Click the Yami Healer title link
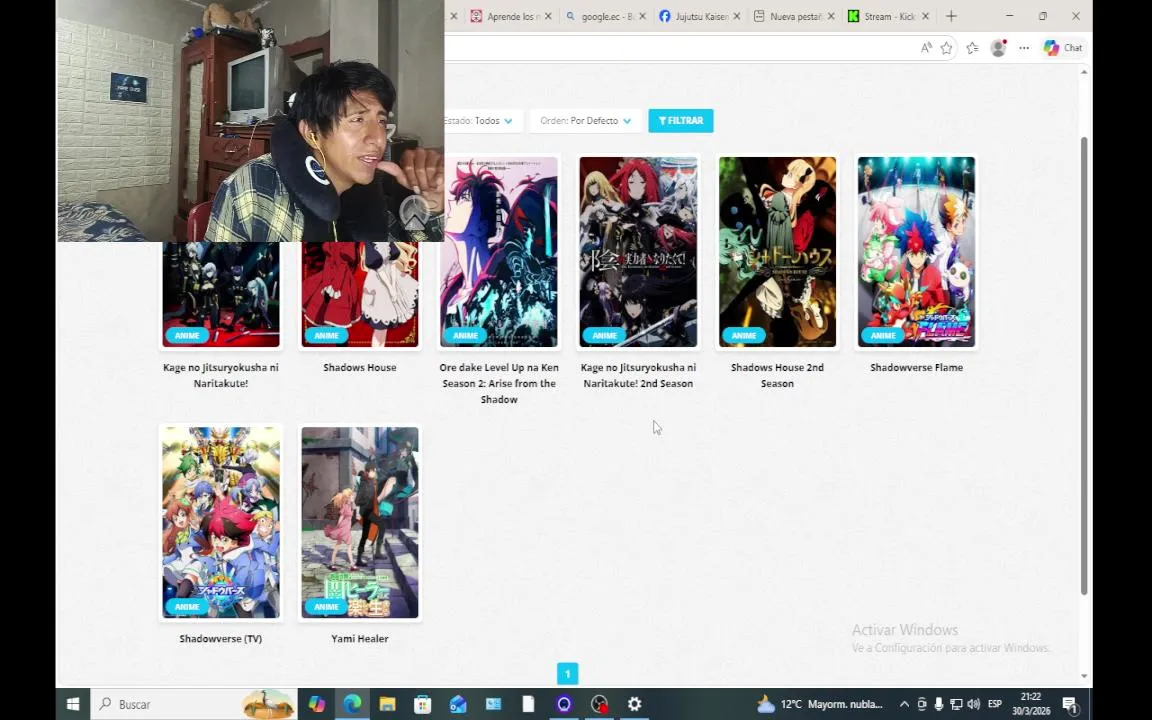 tap(360, 638)
